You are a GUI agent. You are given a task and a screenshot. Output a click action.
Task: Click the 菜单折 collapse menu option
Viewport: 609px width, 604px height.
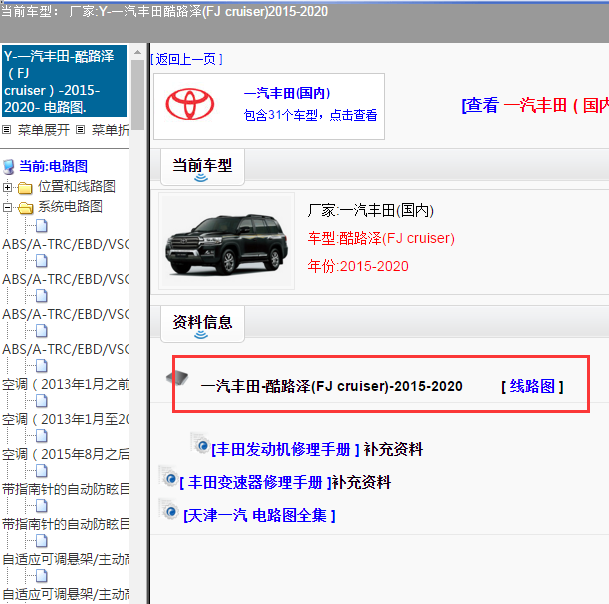tap(110, 130)
